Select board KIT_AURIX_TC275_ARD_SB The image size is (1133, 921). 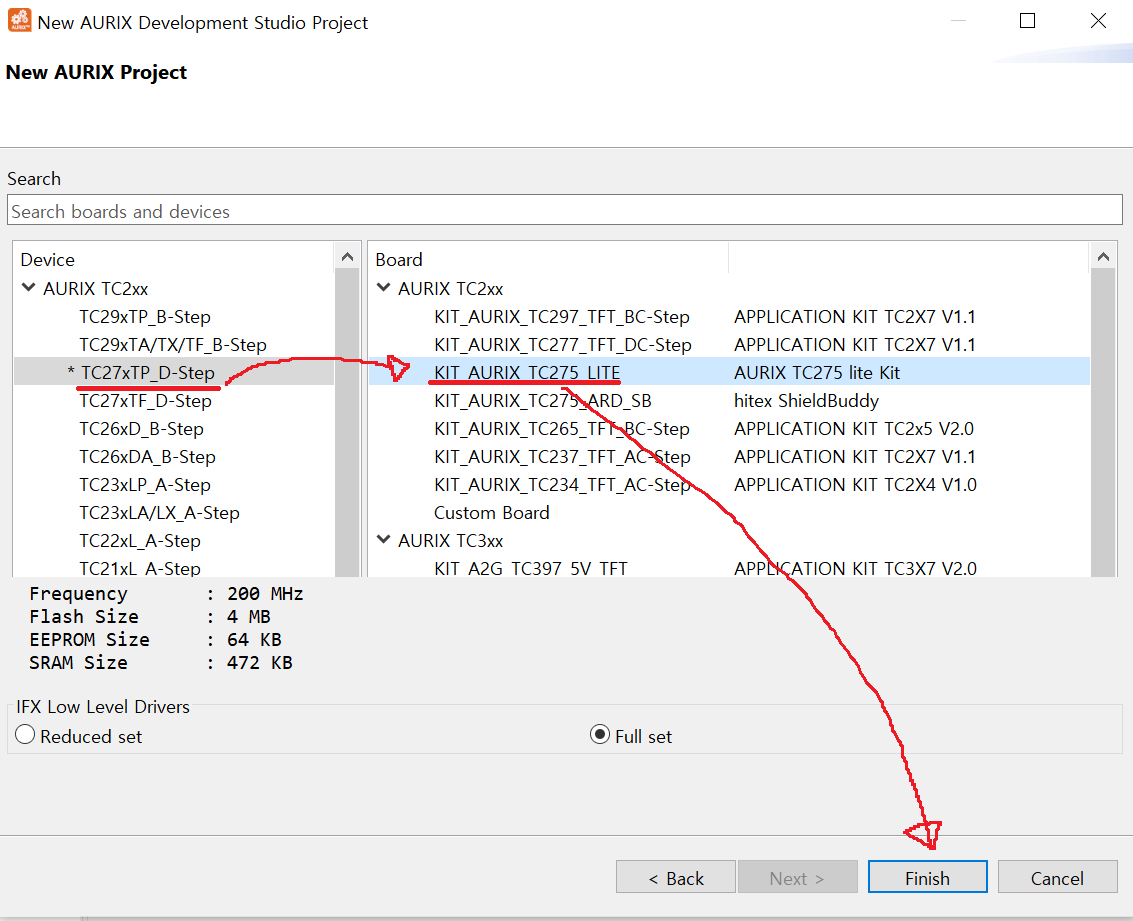pyautogui.click(x=542, y=401)
